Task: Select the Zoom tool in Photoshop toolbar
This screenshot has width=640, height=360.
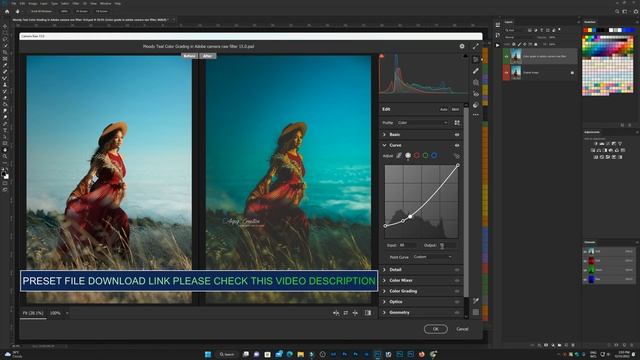Action: (x=5, y=156)
